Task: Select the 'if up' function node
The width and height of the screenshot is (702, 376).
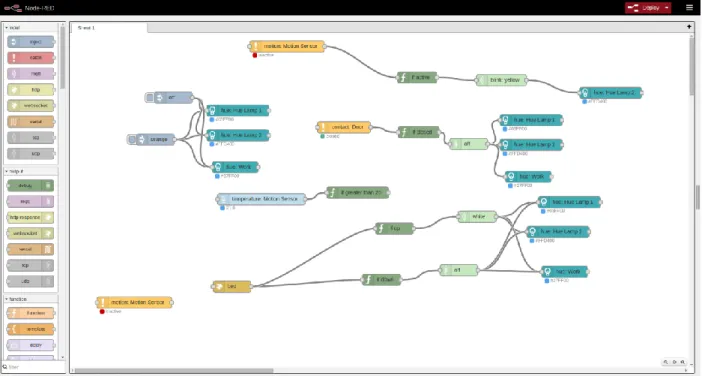Action: [x=394, y=228]
